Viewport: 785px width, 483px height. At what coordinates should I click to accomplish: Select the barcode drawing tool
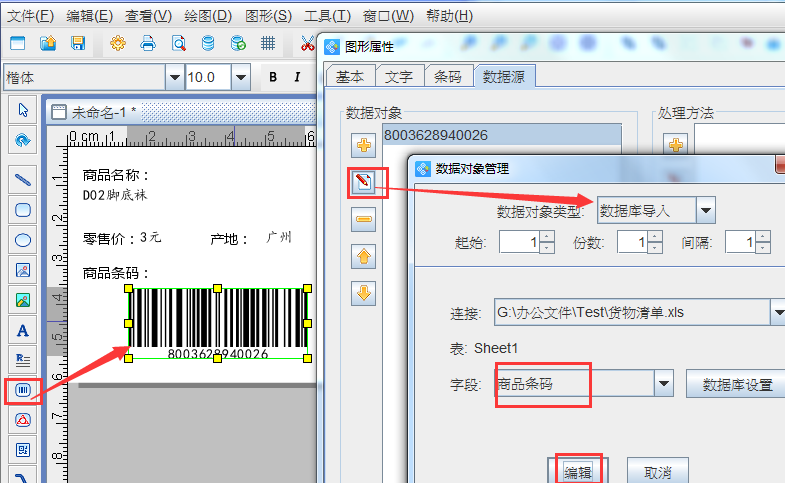[x=22, y=391]
